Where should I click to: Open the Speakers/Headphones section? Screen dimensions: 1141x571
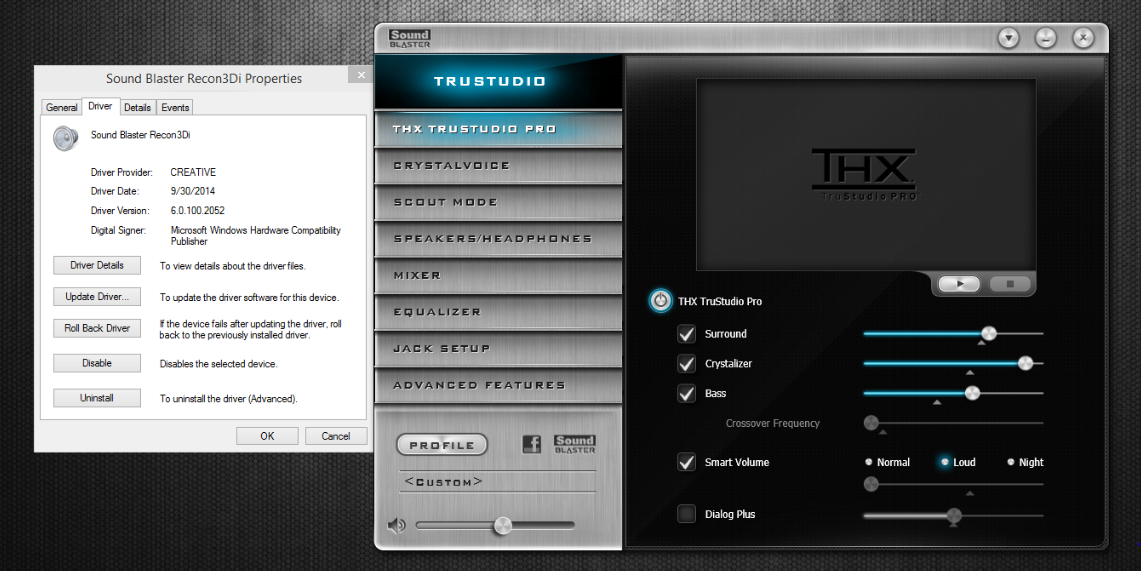tap(498, 239)
